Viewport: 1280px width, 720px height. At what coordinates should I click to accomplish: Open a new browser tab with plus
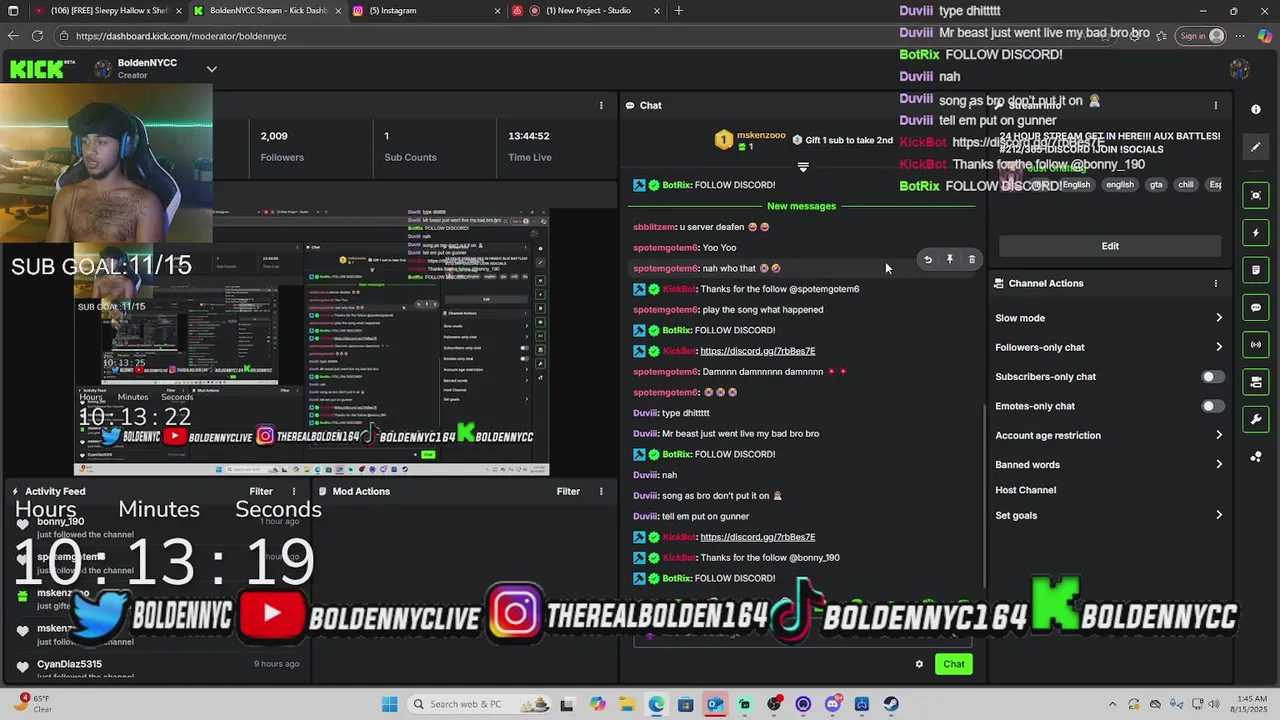679,10
